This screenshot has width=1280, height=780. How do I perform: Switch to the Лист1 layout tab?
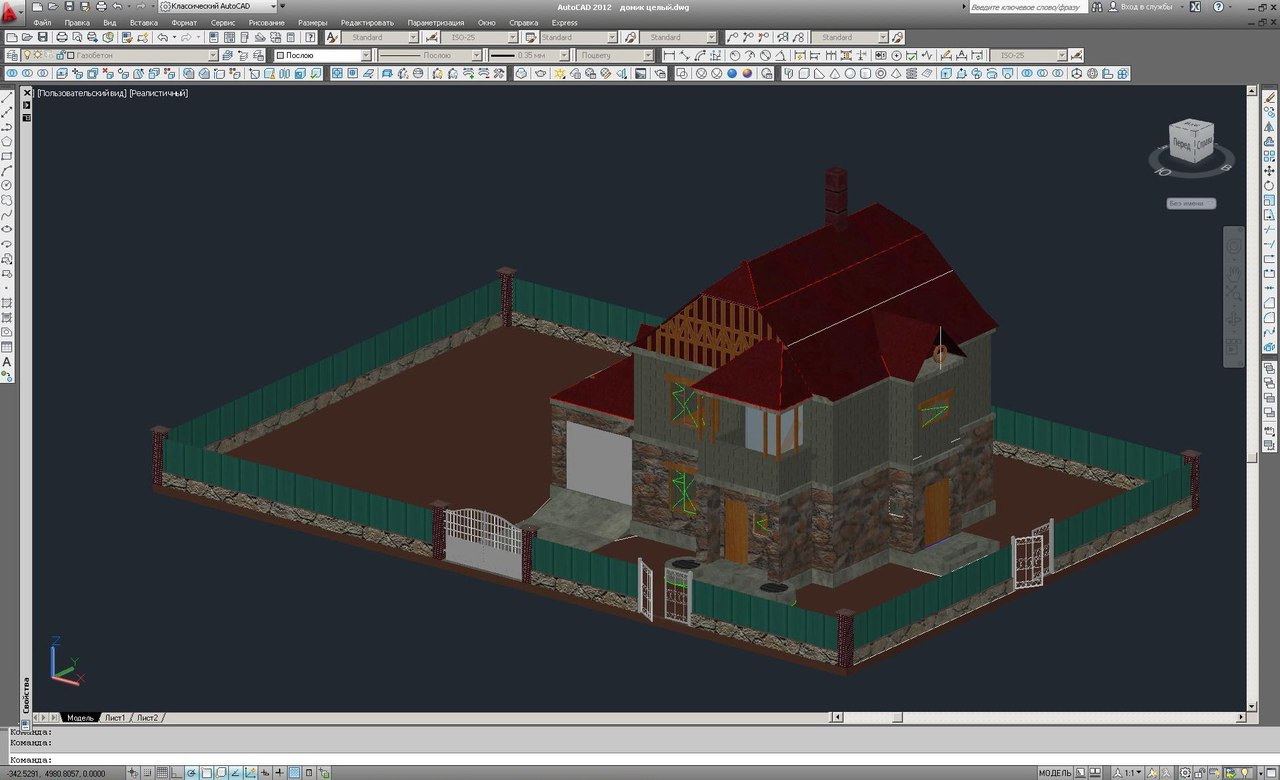pos(114,718)
